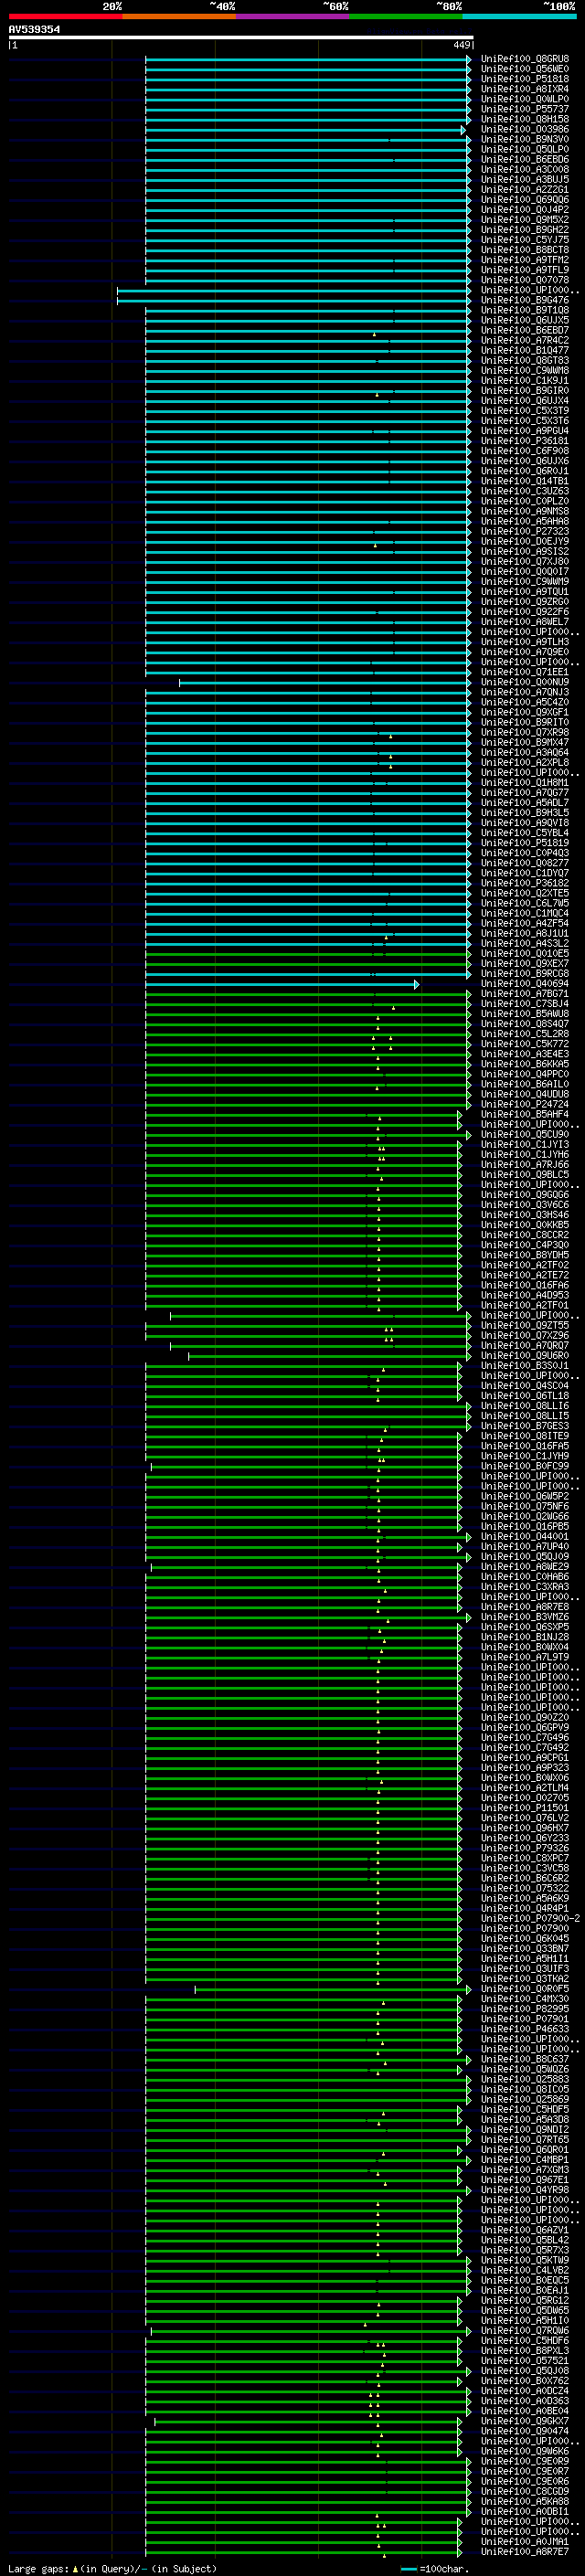
Task: Select label UniRef100_A0DCZ4
Action: pyautogui.click(x=525, y=2391)
